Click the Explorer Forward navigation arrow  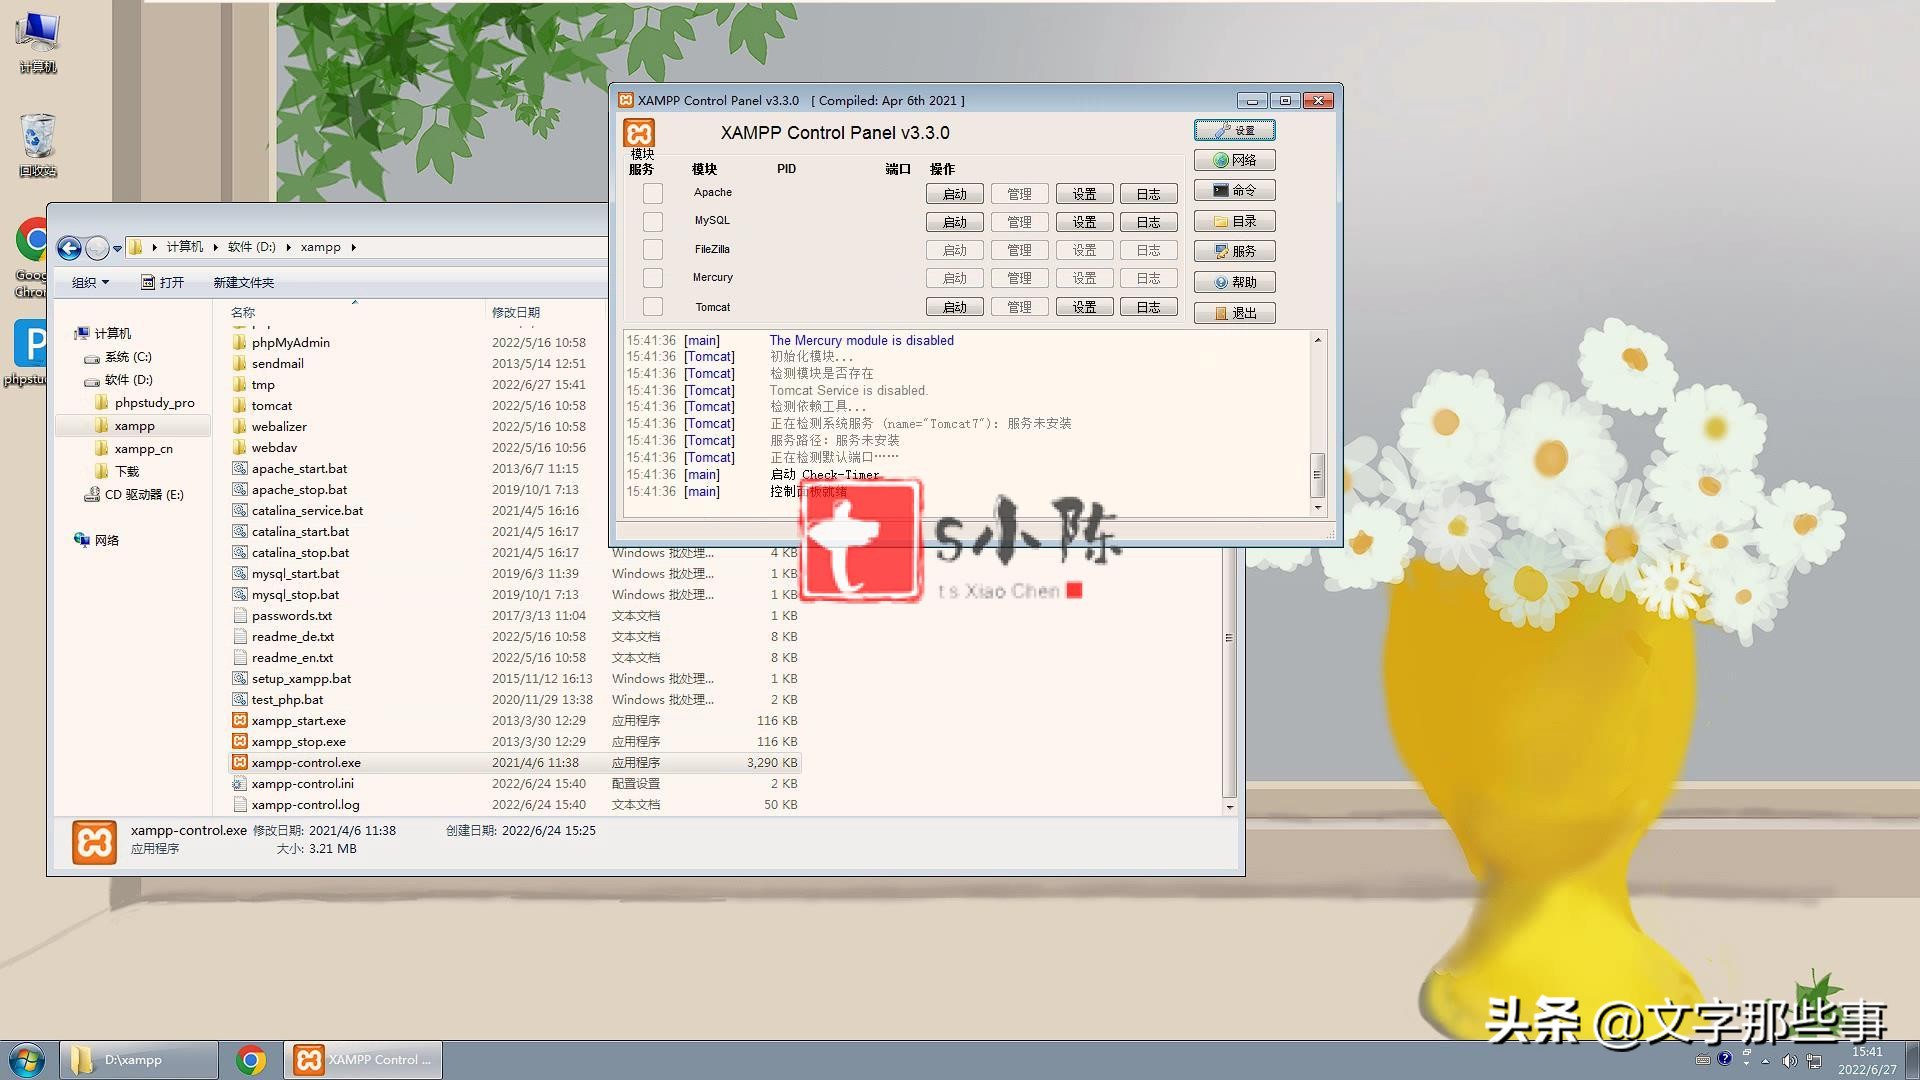[97, 247]
